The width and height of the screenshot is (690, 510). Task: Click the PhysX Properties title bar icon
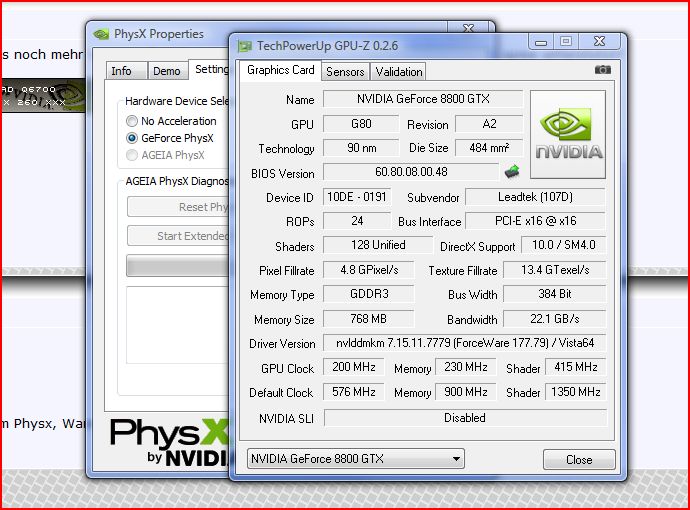pos(101,34)
